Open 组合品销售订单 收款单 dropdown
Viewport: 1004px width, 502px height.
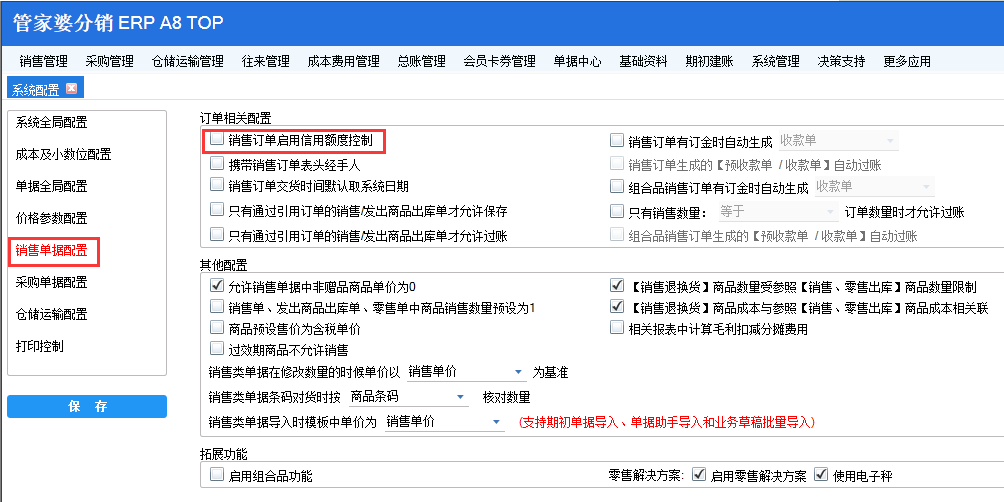tap(873, 186)
